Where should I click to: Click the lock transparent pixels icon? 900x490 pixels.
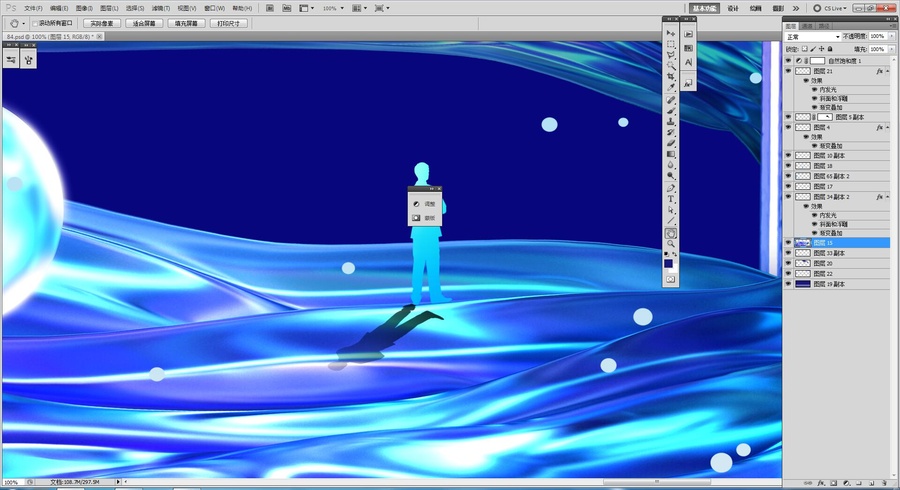click(x=805, y=49)
